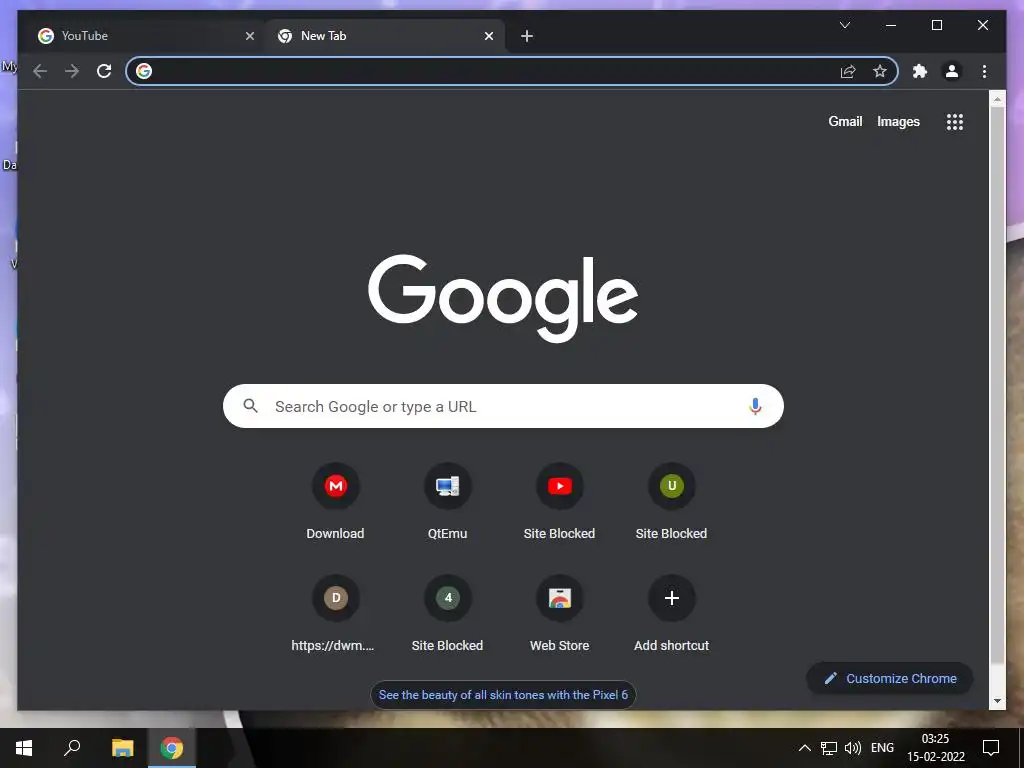Click the Customize Chrome button
Screen dimensions: 1024x768
(890, 679)
